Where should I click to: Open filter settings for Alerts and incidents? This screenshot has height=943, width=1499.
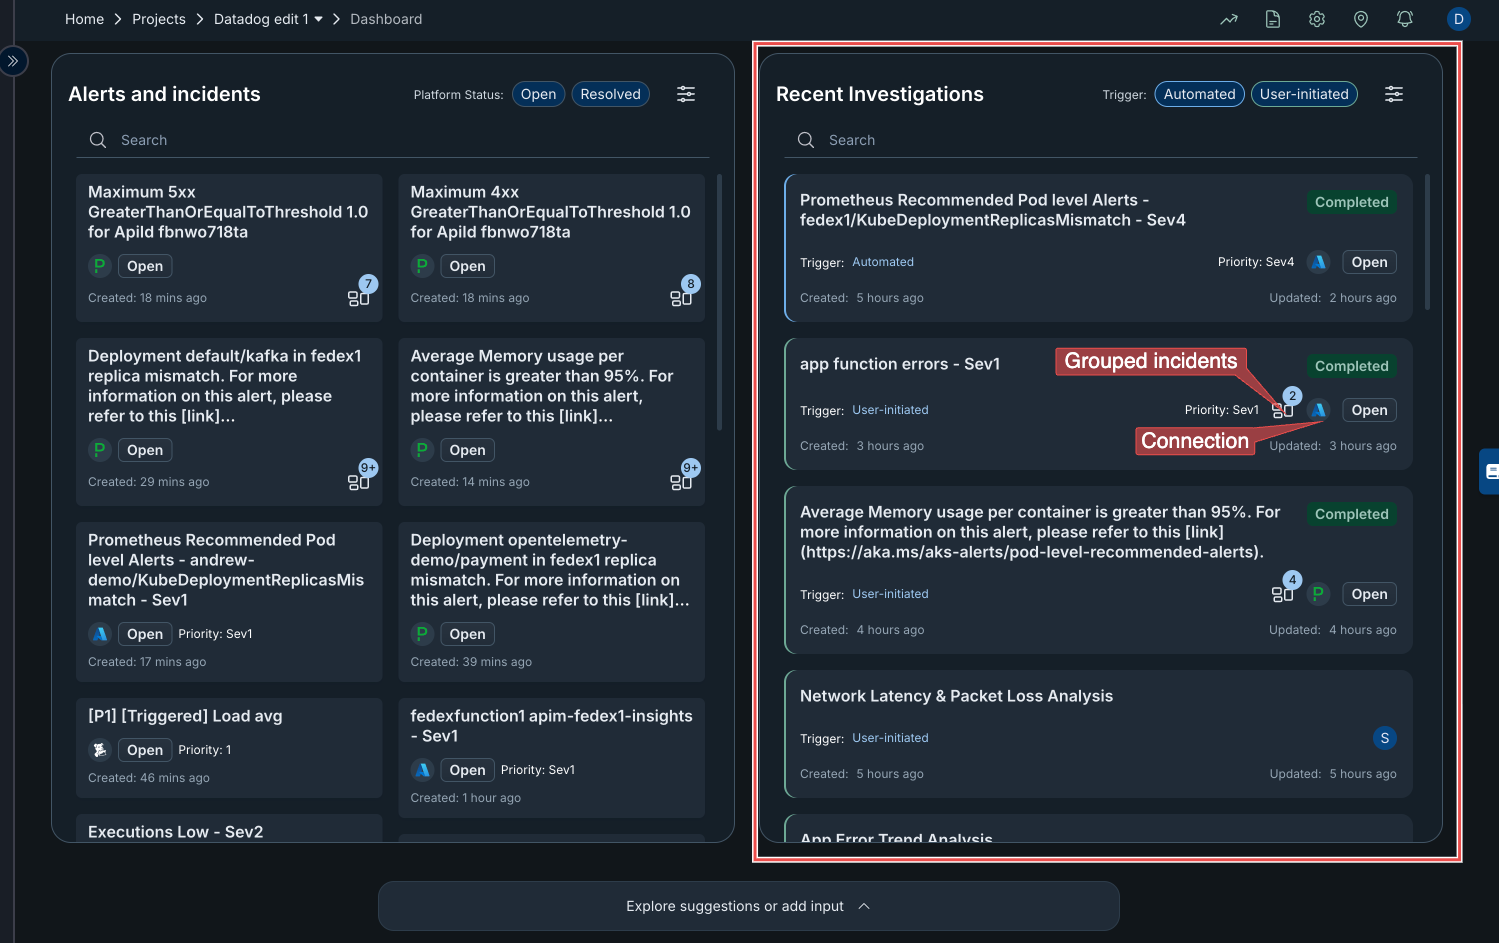[686, 94]
